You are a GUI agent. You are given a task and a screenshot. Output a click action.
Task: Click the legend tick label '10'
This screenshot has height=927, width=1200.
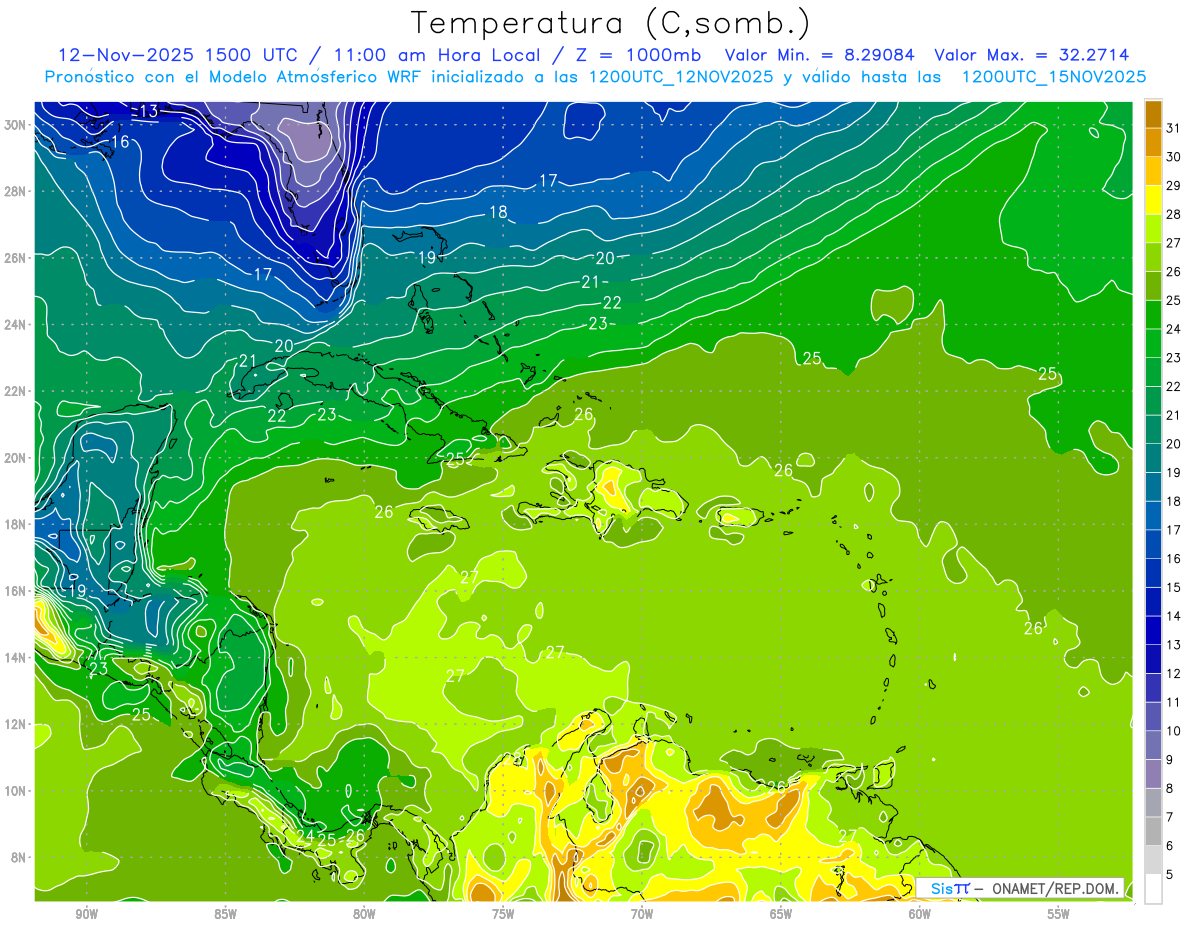(1174, 731)
